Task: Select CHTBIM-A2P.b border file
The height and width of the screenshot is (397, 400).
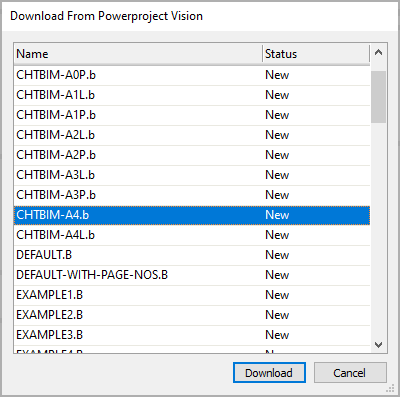Action: (x=192, y=155)
